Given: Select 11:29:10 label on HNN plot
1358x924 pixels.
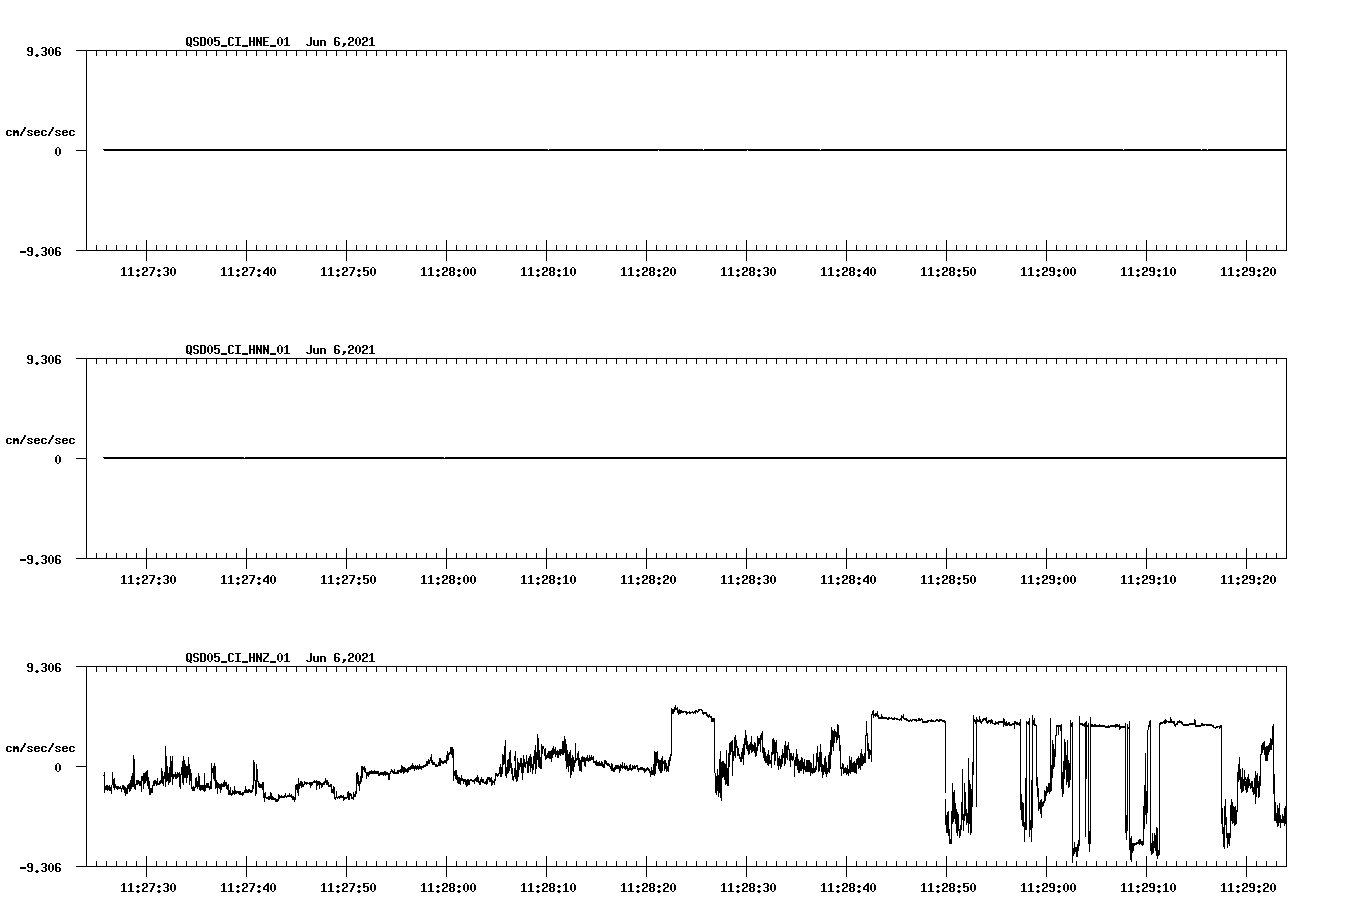Looking at the screenshot, I should (x=1148, y=580).
